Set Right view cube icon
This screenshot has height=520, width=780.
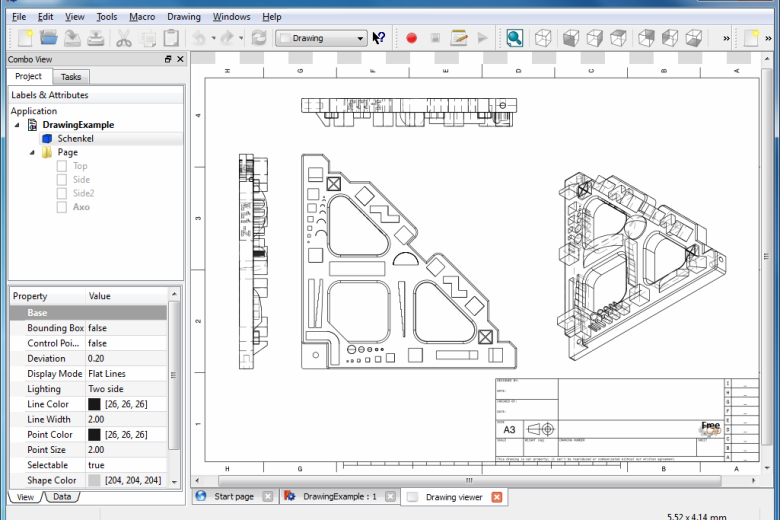point(618,38)
